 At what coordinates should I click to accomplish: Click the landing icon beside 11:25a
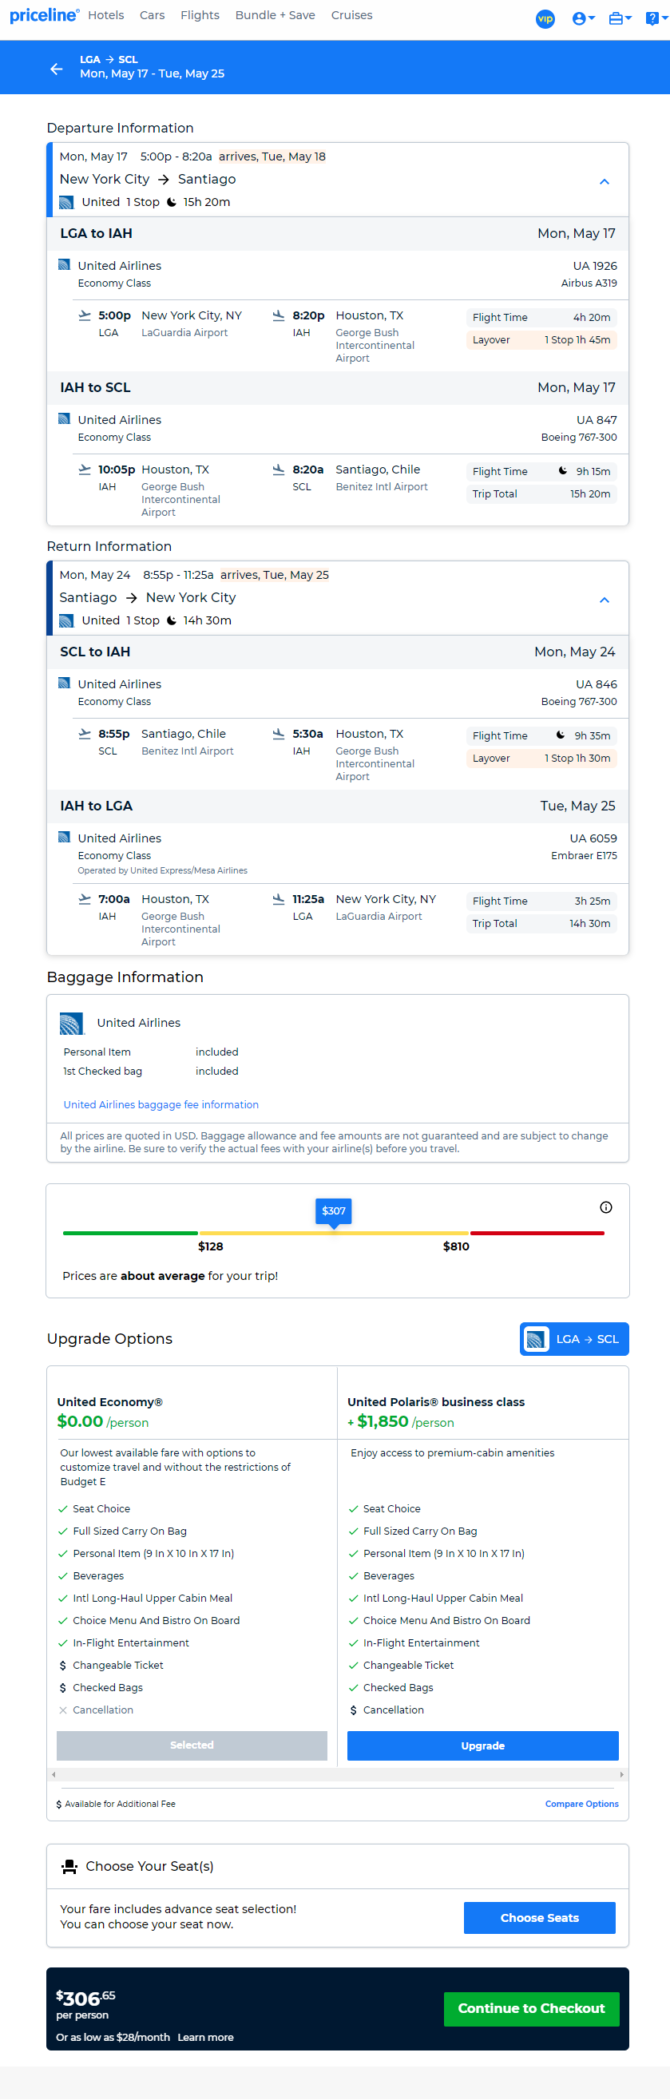point(279,899)
